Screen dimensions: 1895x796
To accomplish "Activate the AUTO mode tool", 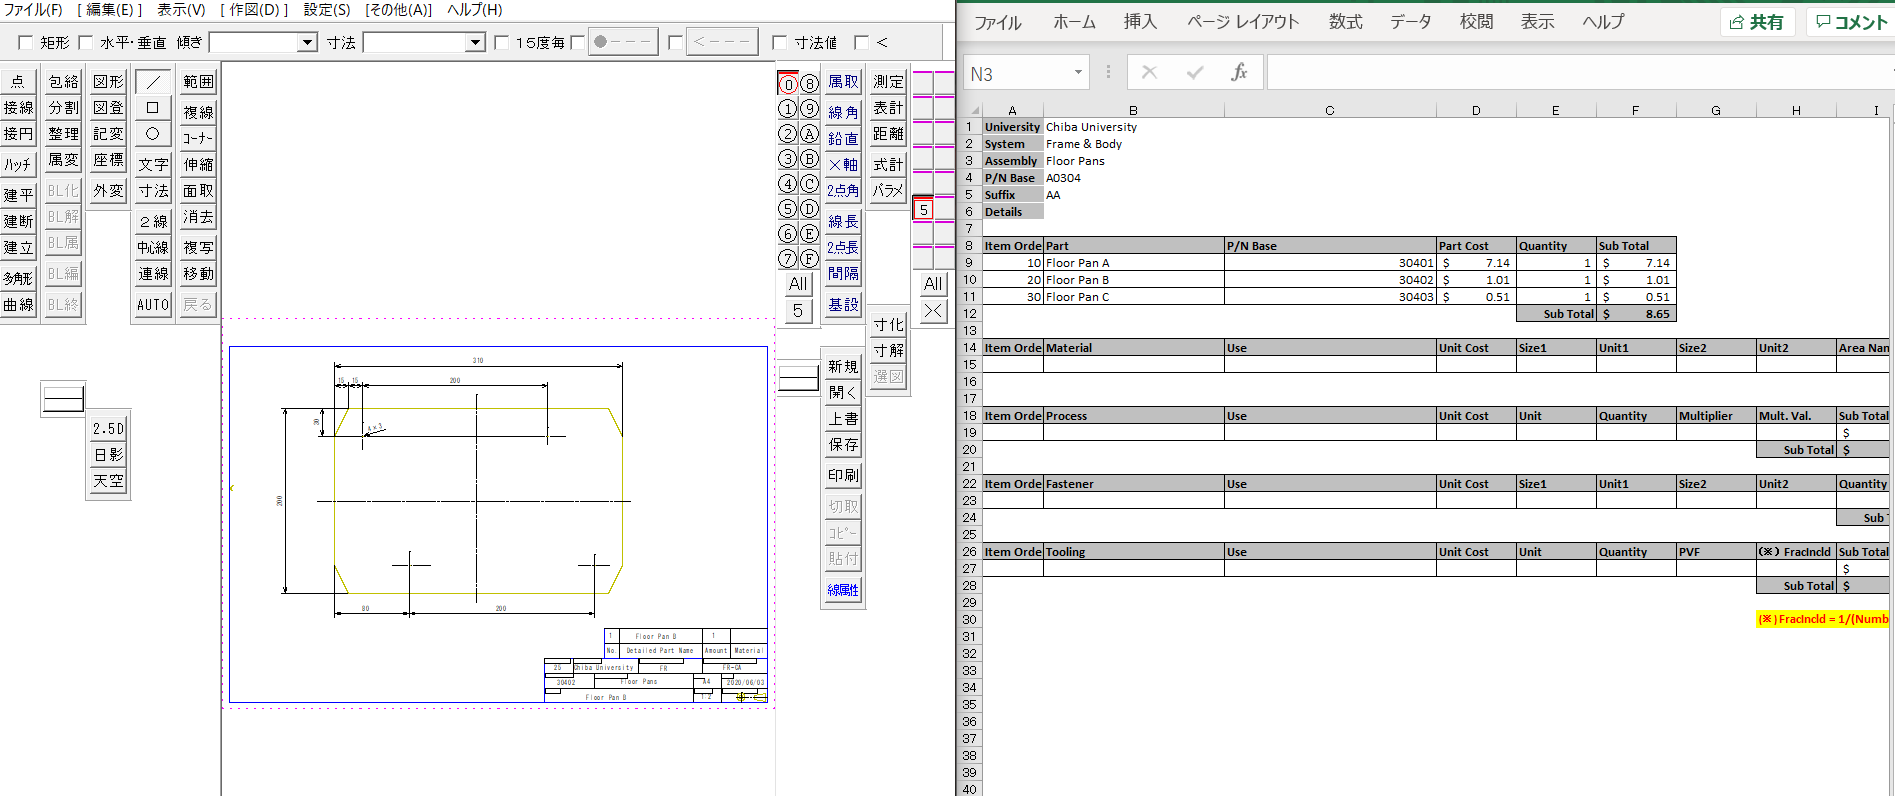I will pos(153,304).
